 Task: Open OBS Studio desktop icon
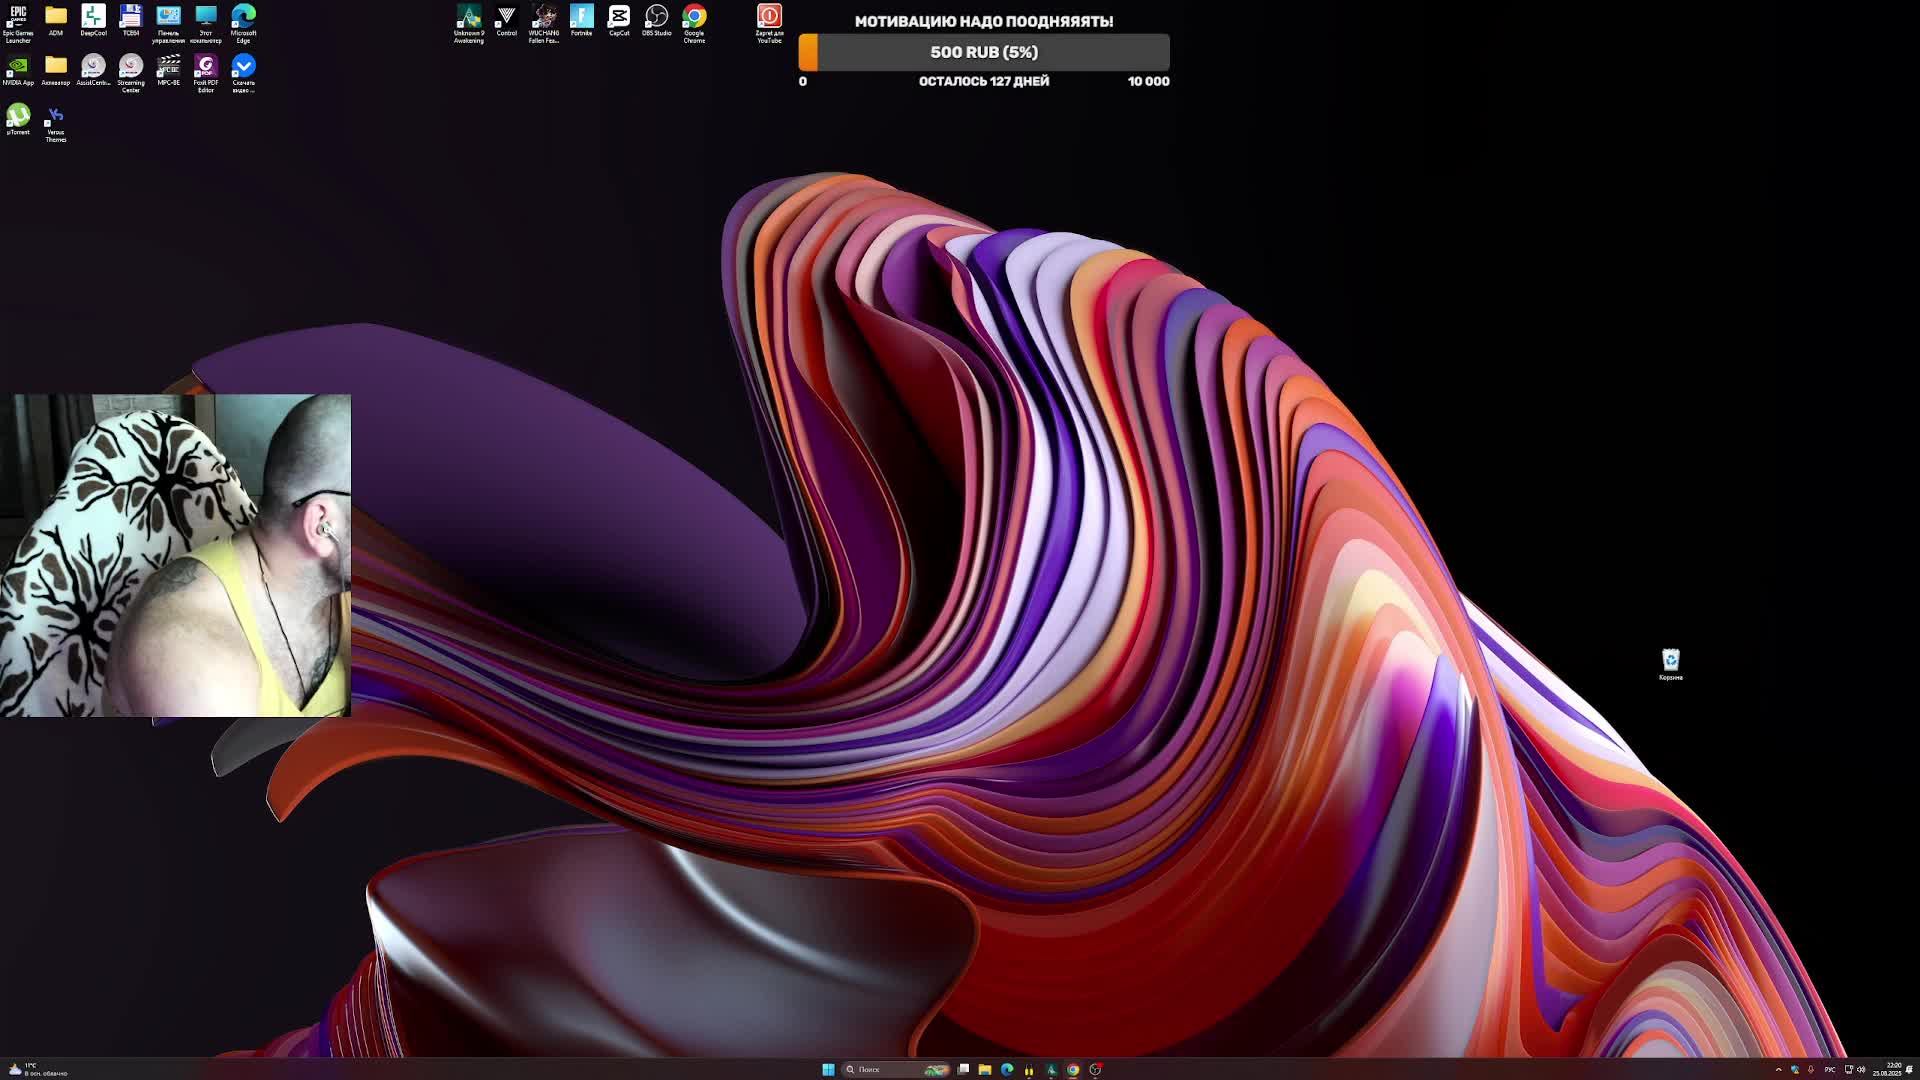(656, 17)
